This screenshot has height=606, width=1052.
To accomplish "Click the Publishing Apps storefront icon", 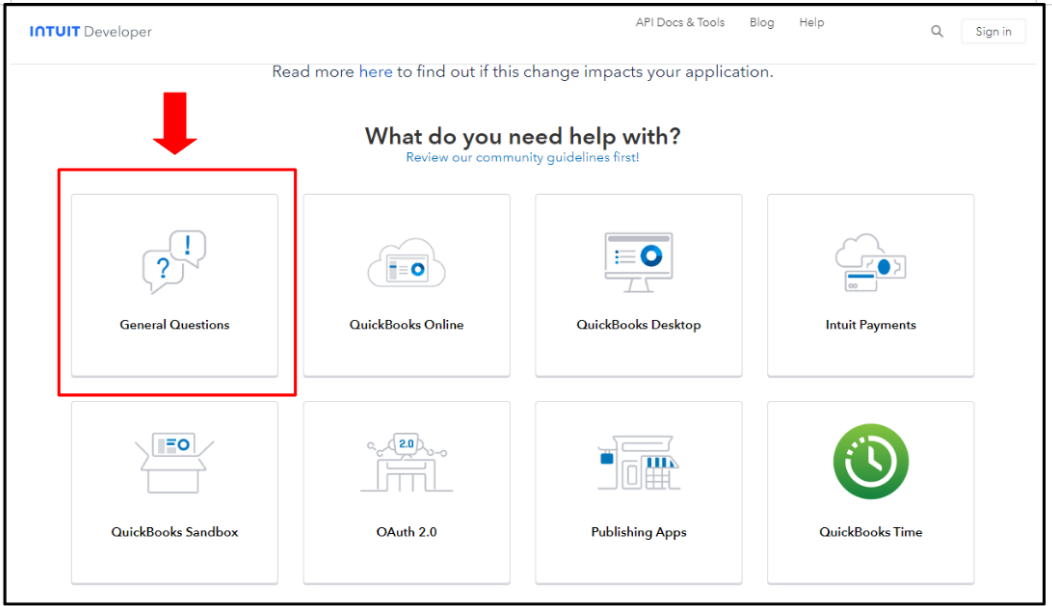I will click(638, 464).
